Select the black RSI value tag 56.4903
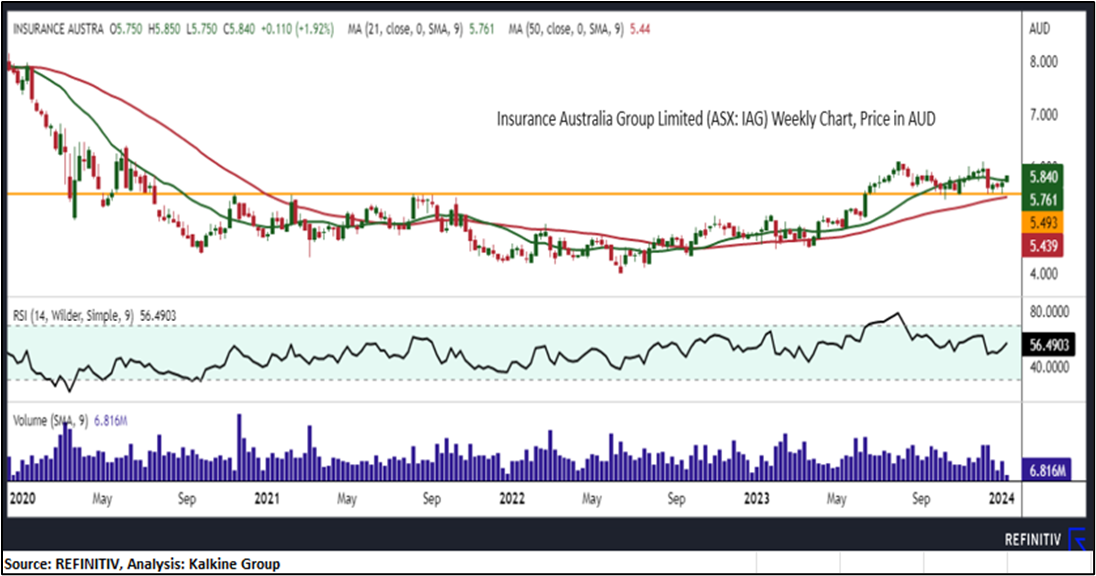 1049,344
